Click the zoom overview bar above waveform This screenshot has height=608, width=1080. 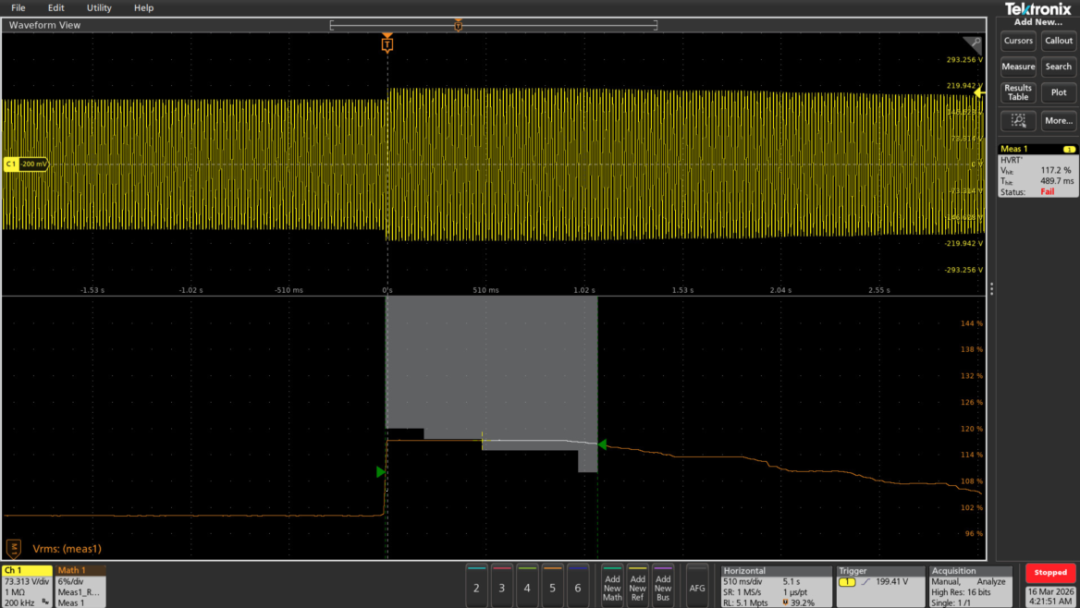[494, 25]
